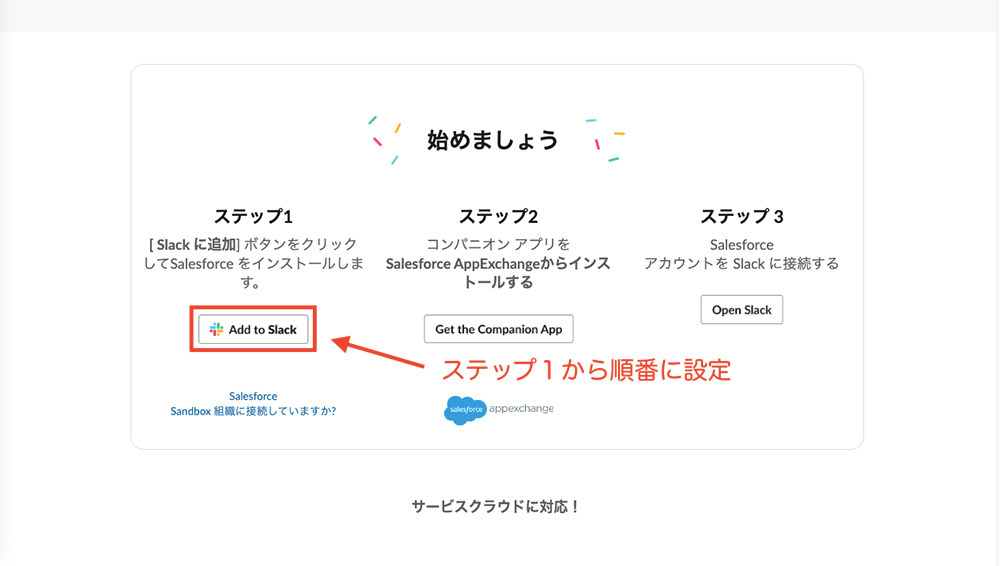Open the Get the Companion App button
Image resolution: width=1000 pixels, height=566 pixels.
pyautogui.click(x=499, y=329)
